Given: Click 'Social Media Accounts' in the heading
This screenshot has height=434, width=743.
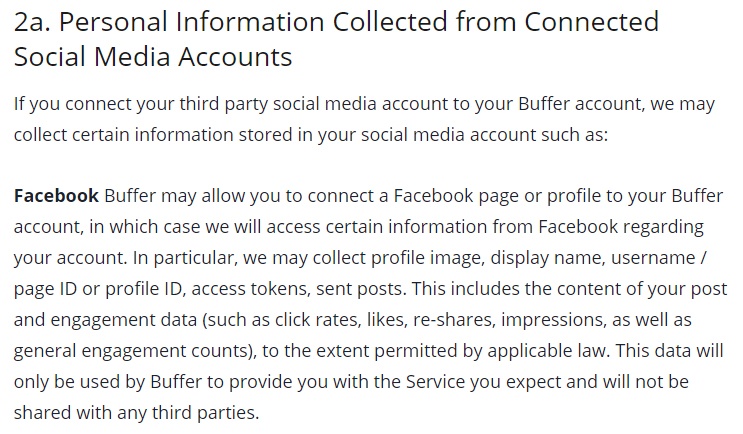Looking at the screenshot, I should 153,57.
